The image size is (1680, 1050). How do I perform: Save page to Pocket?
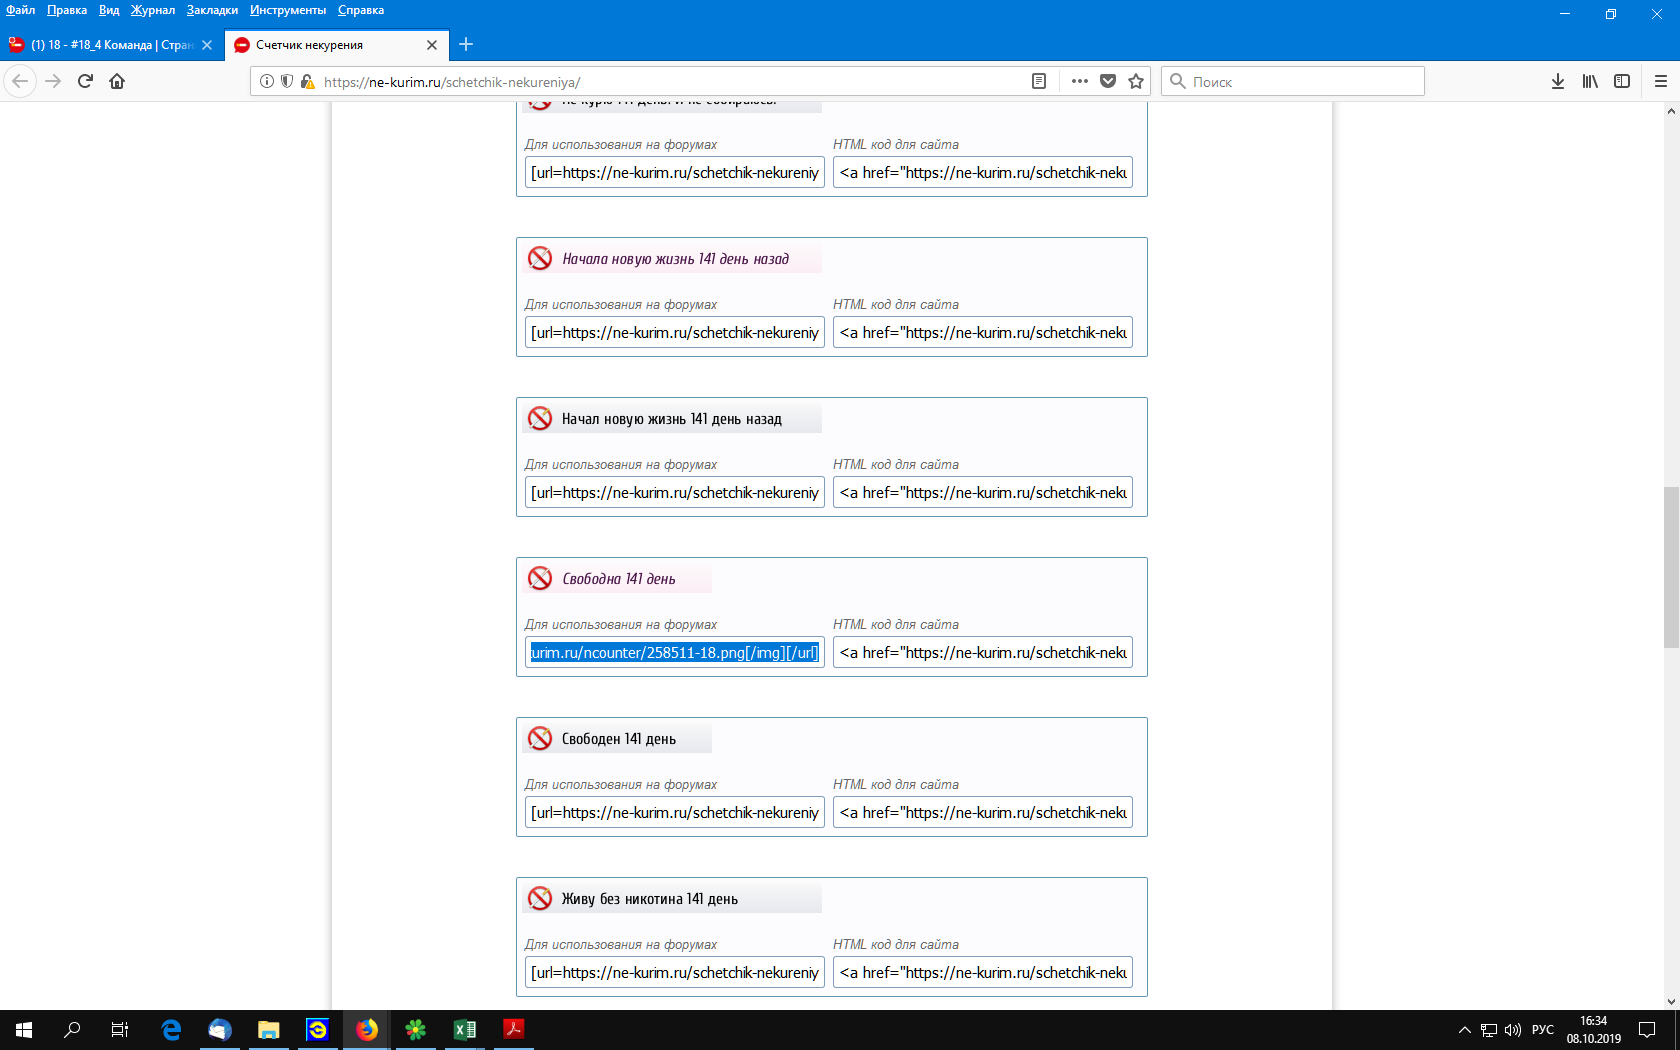click(x=1108, y=81)
